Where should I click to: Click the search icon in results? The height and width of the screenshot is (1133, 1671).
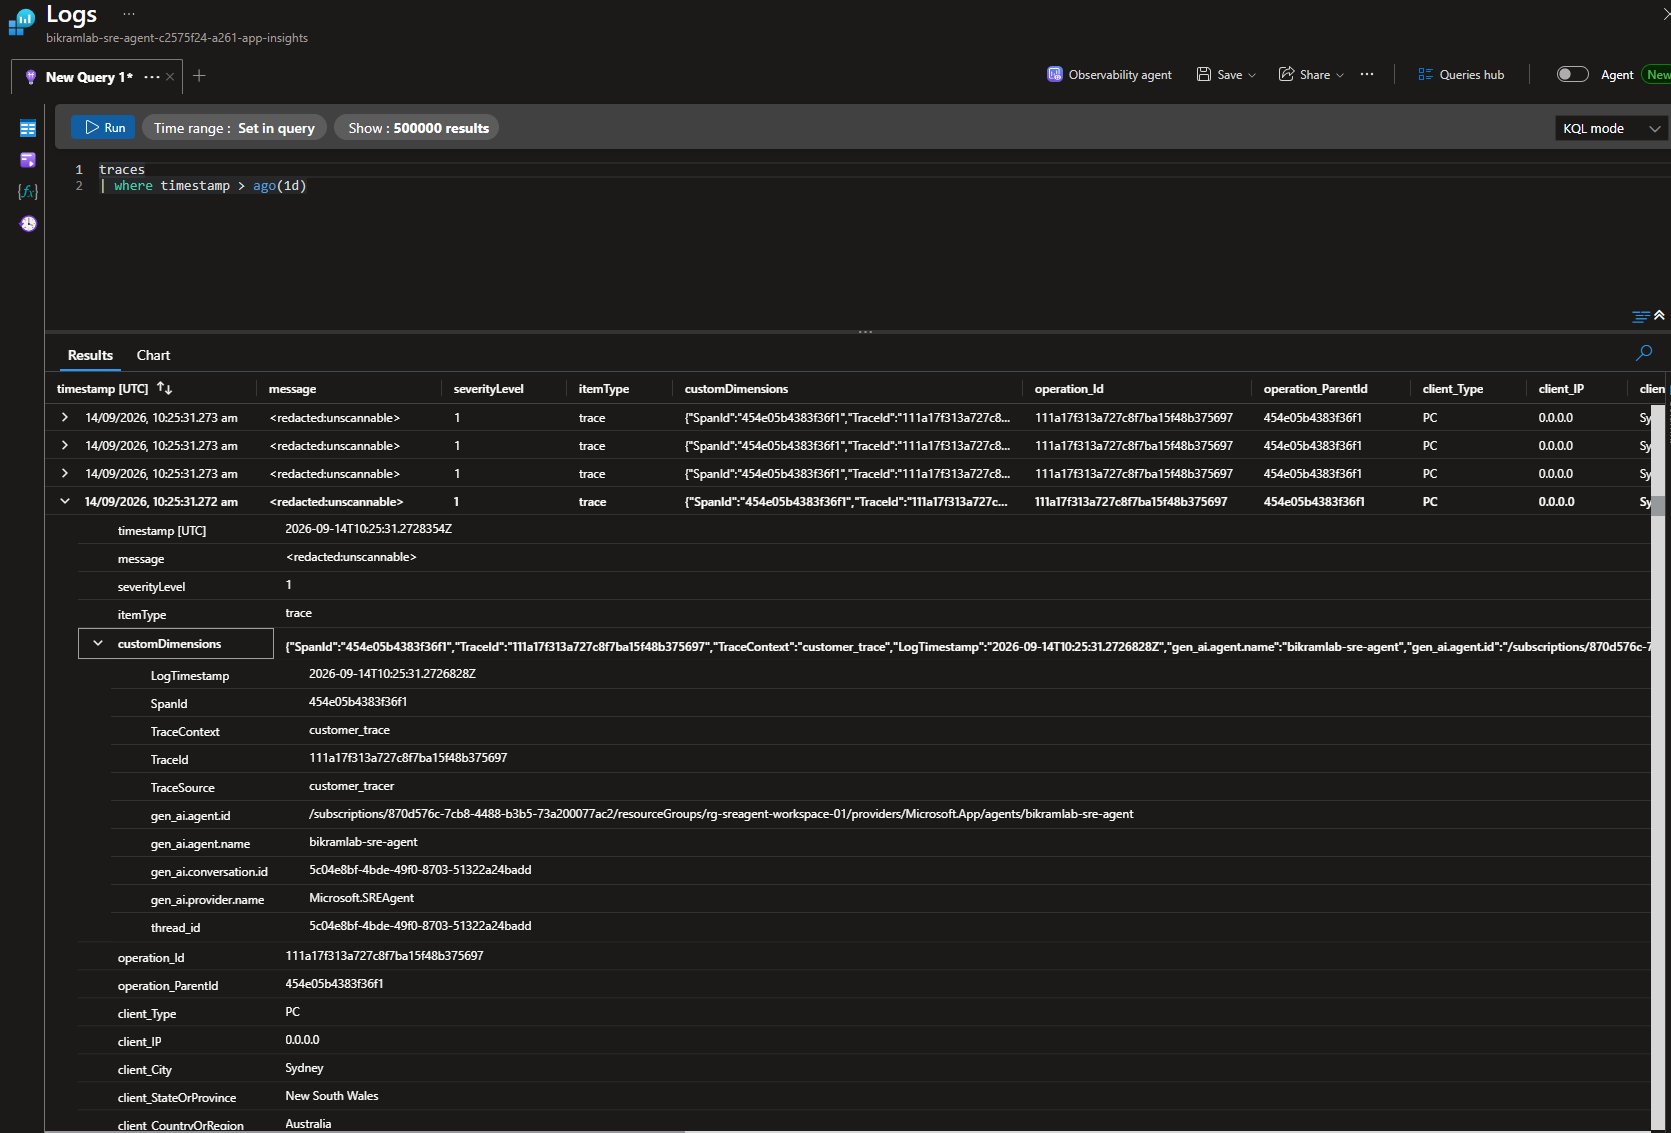pos(1643,352)
